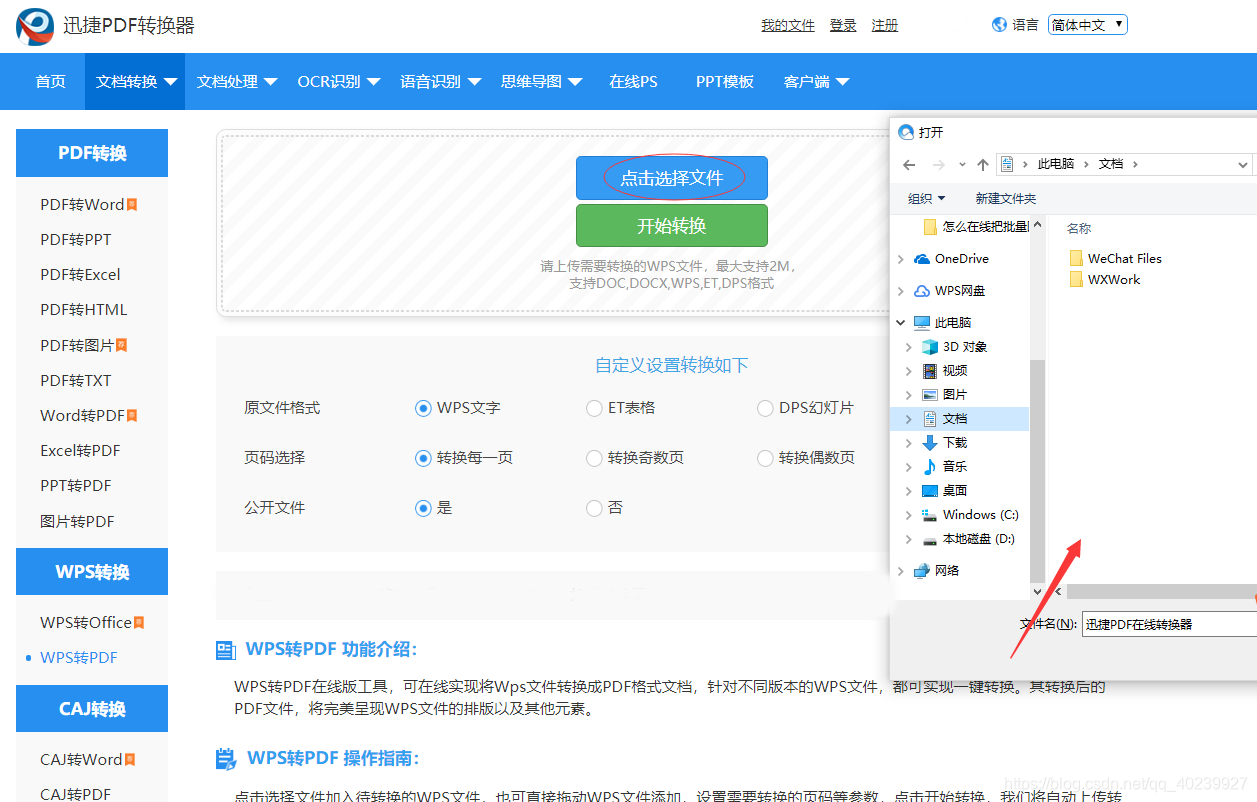Go to 首页 in the nav bar

tap(51, 82)
